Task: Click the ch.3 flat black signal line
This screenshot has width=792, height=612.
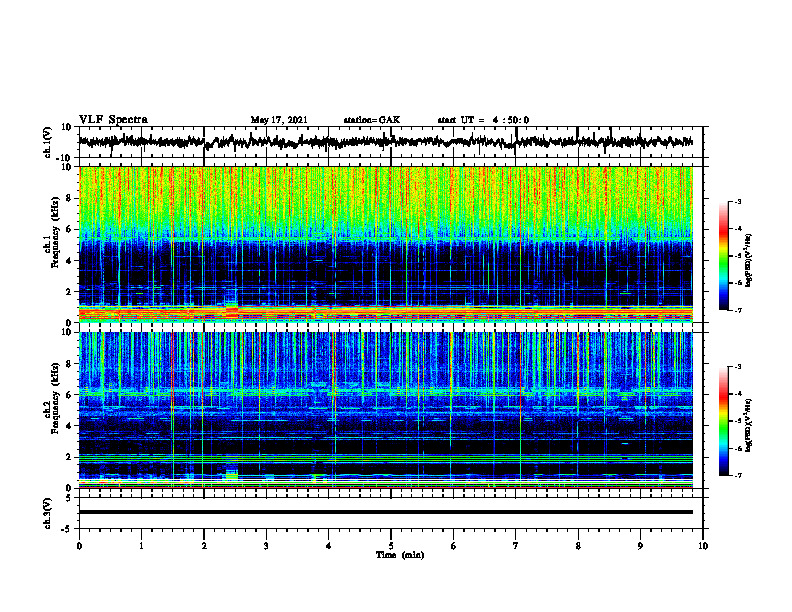Action: click(x=386, y=512)
